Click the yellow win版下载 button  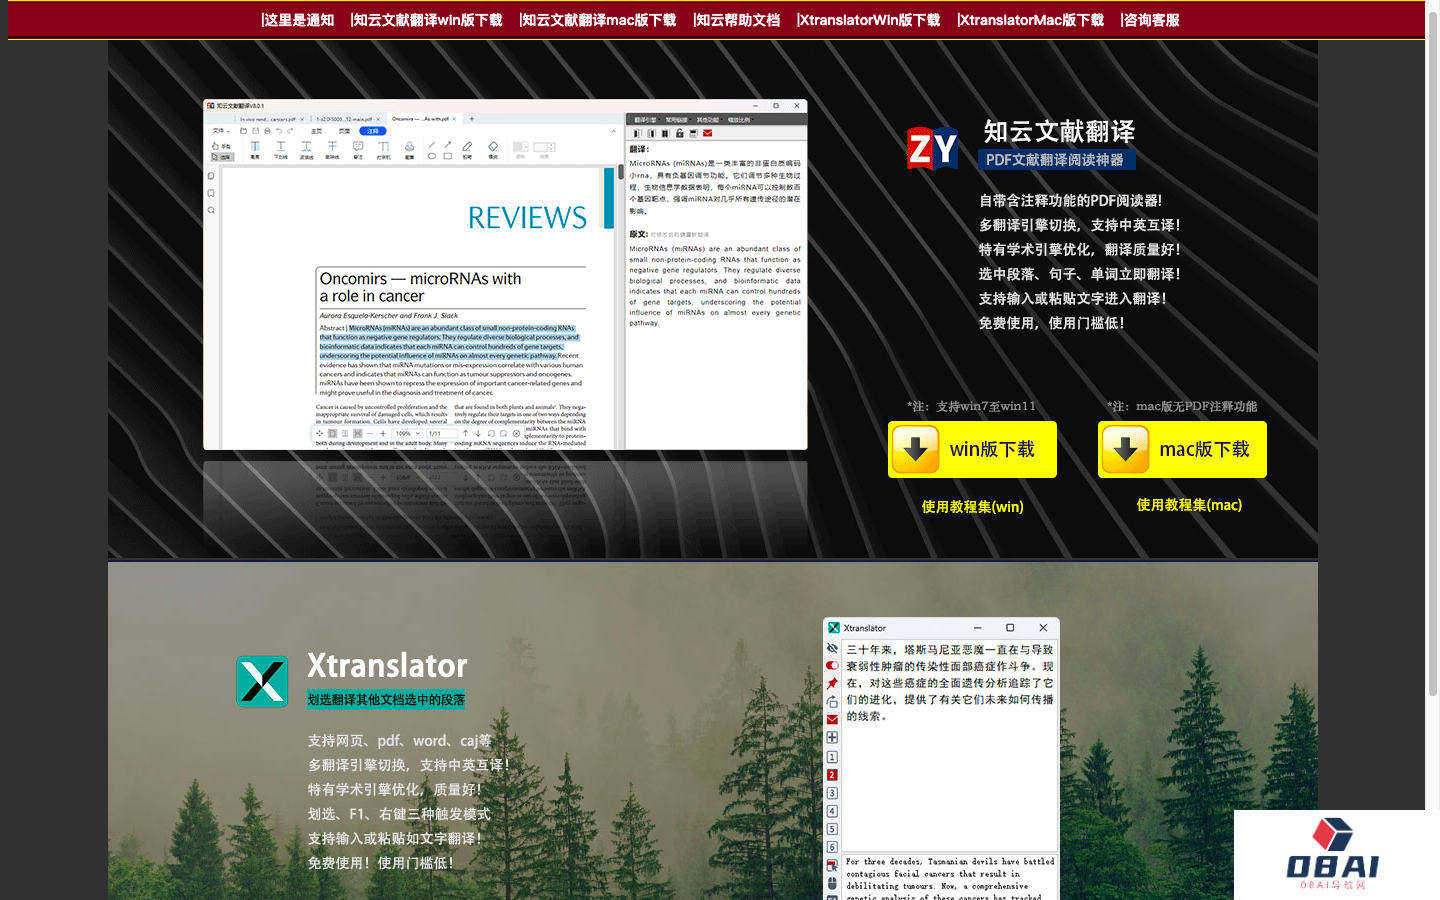coord(972,449)
